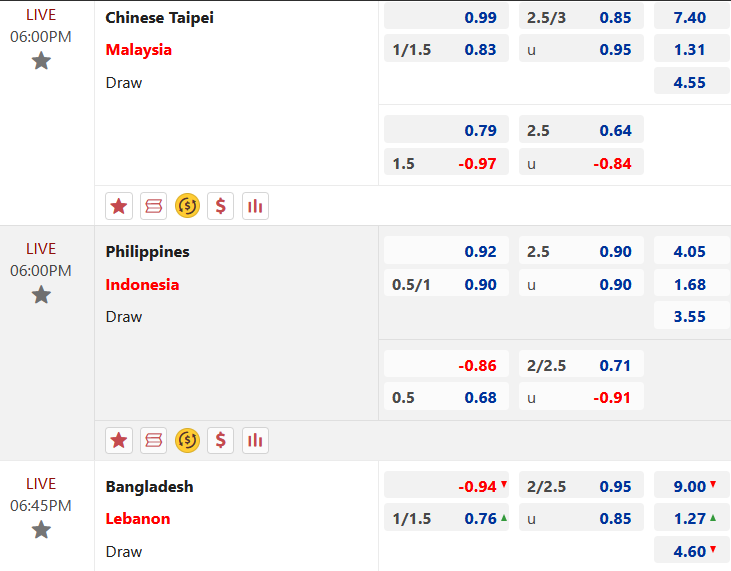This screenshot has width=731, height=571.
Task: Click gold coin icon under Philippines match
Action: point(187,440)
